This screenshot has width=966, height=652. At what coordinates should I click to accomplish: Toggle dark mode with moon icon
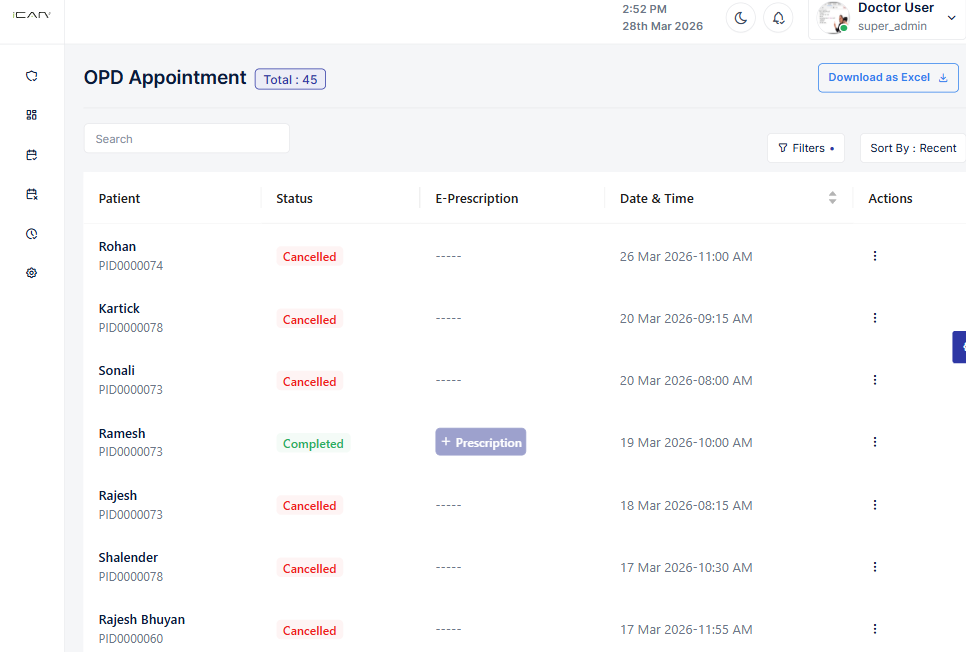point(740,18)
